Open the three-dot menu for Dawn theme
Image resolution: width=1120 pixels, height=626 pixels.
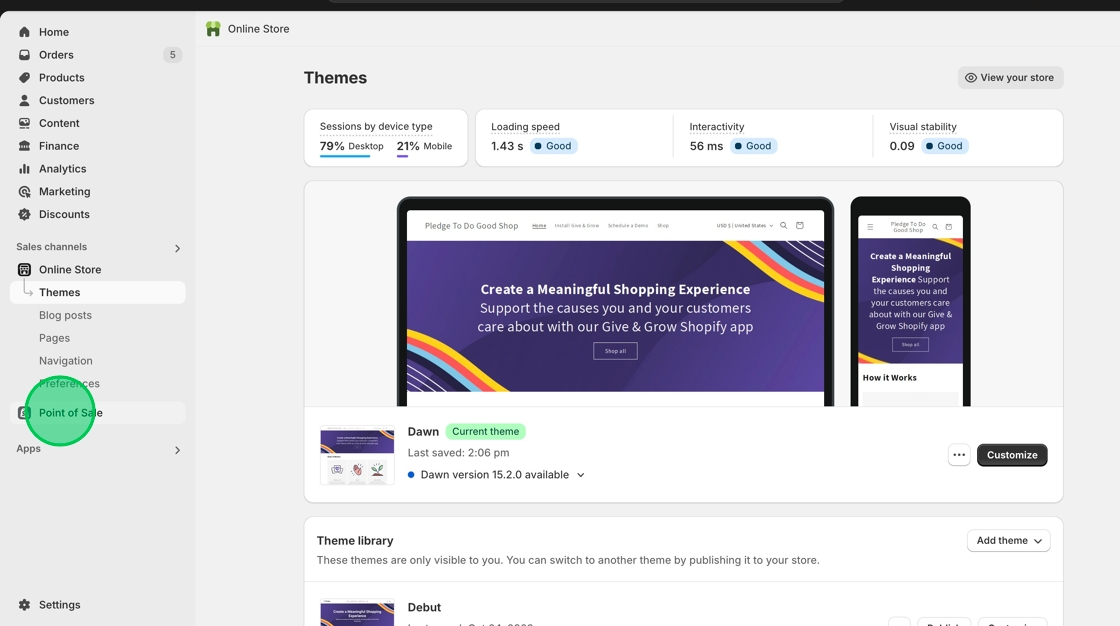pyautogui.click(x=959, y=455)
